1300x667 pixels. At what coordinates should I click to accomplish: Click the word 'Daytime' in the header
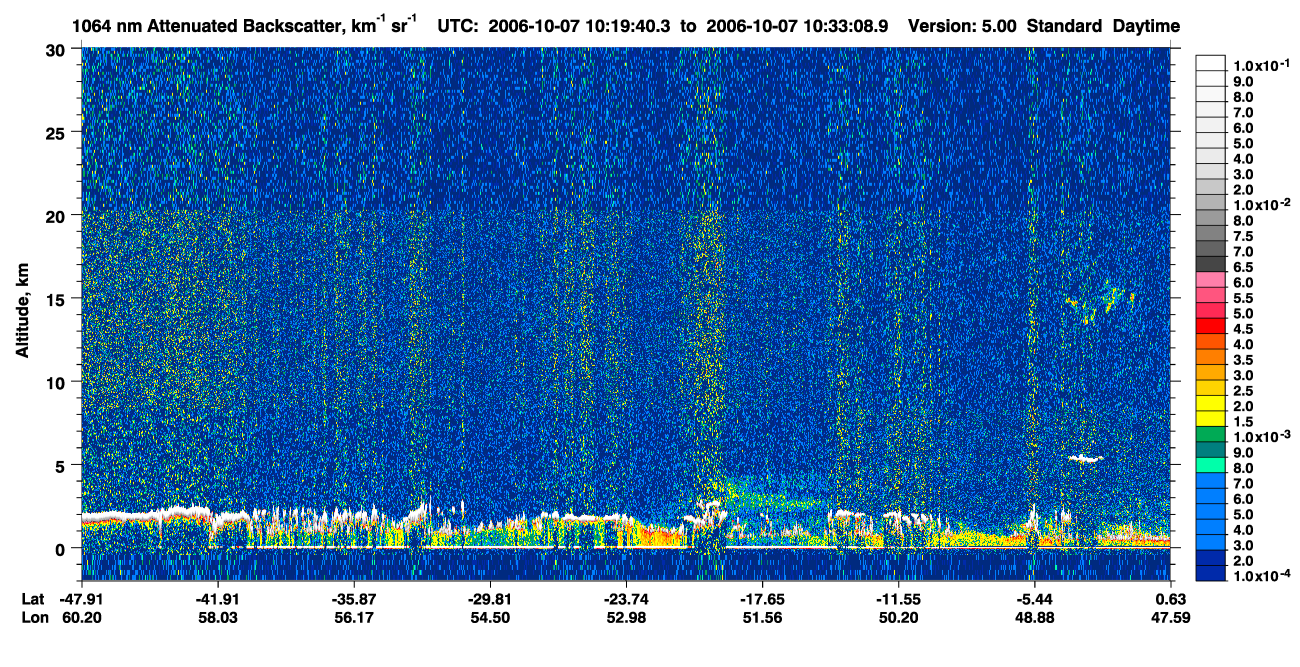pyautogui.click(x=1146, y=26)
